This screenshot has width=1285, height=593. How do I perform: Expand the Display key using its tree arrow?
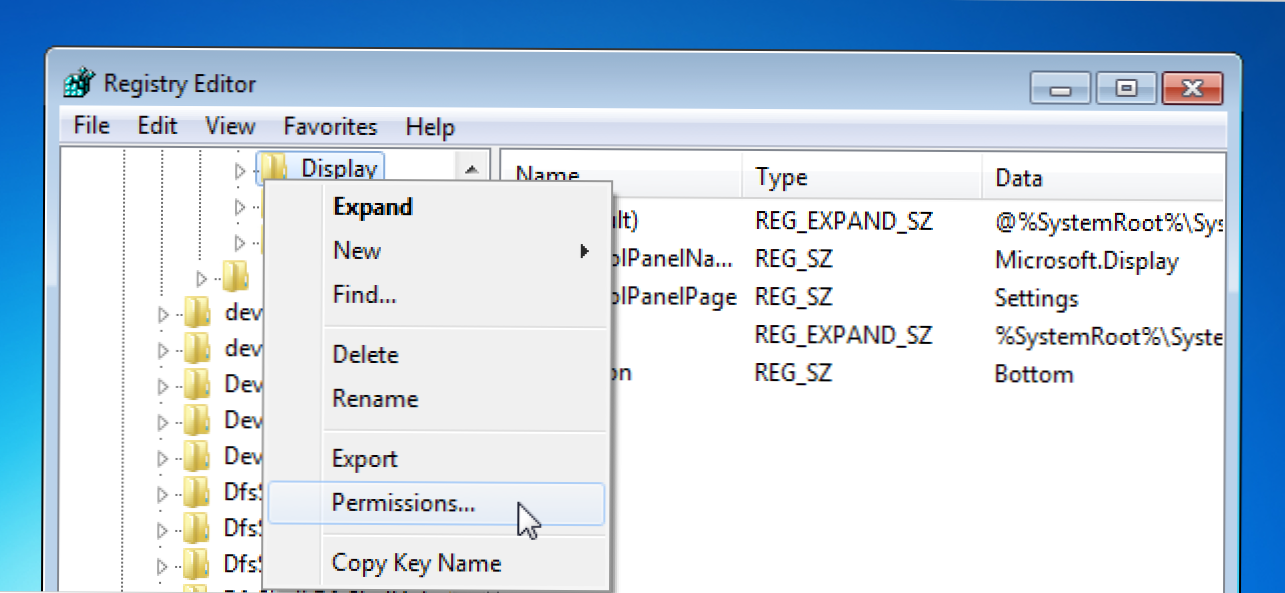(240, 171)
